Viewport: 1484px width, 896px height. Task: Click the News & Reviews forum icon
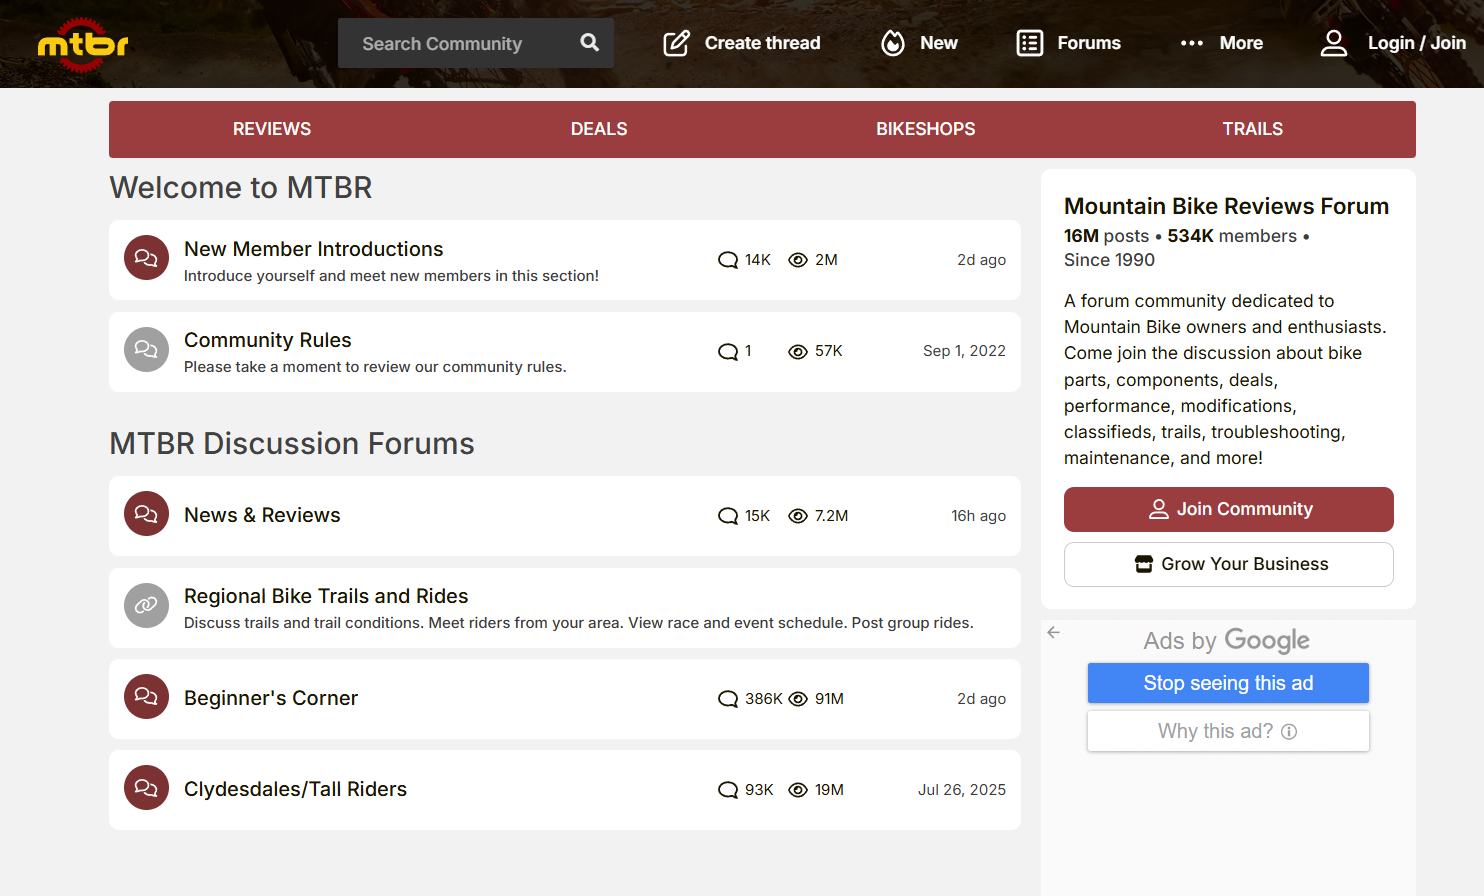[146, 514]
